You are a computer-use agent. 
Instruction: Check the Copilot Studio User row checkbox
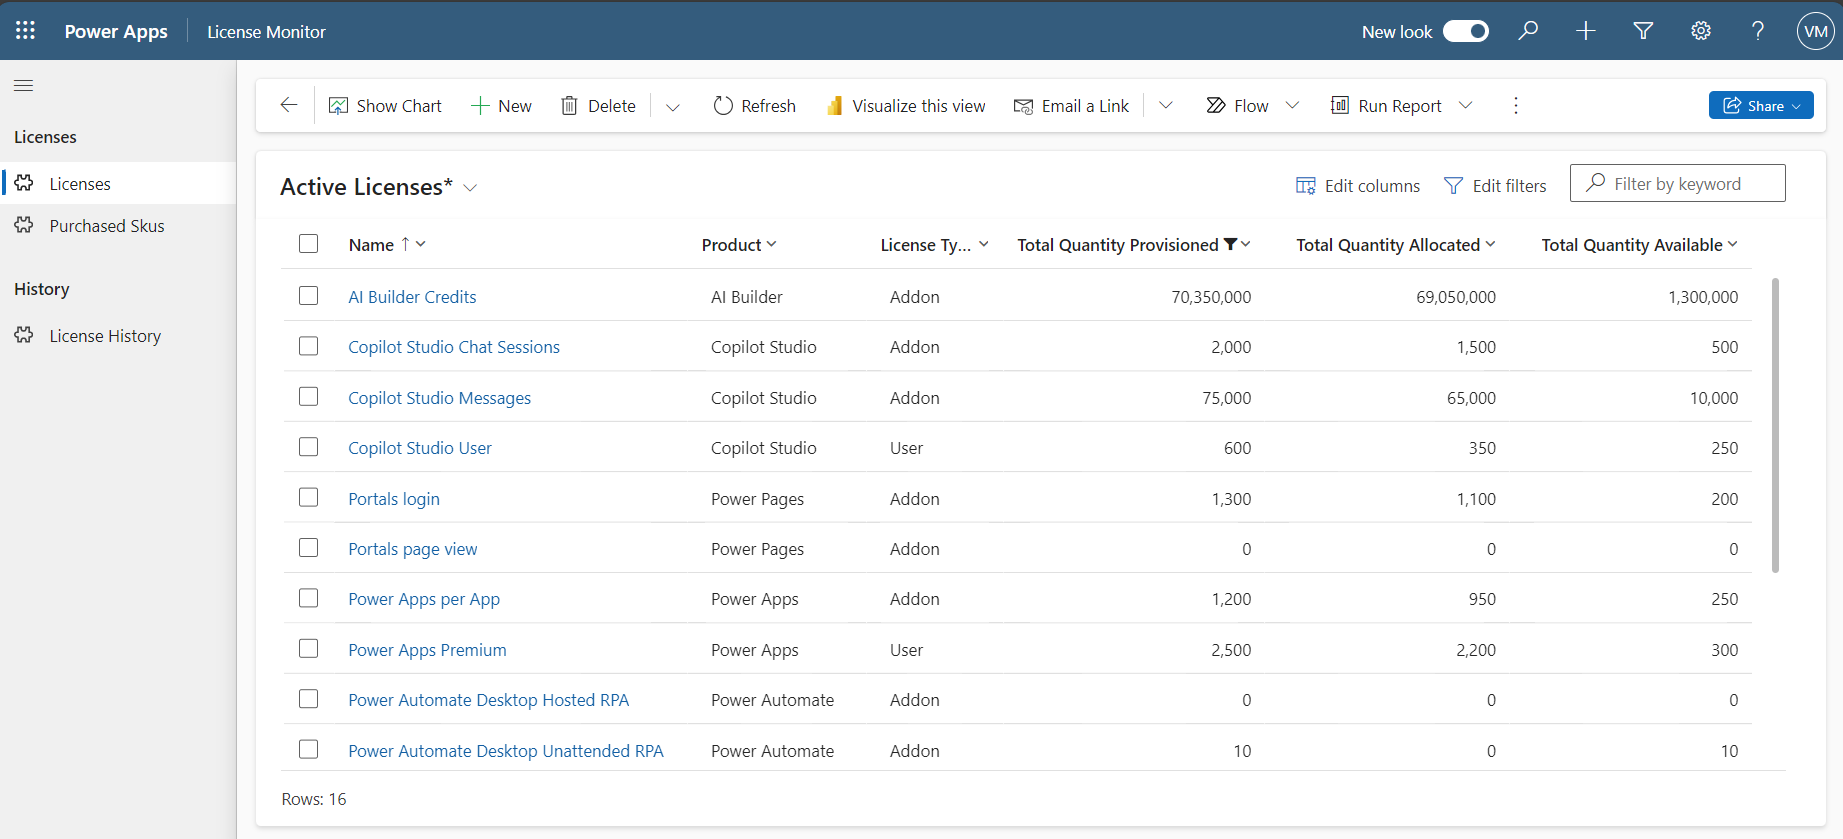coord(309,447)
